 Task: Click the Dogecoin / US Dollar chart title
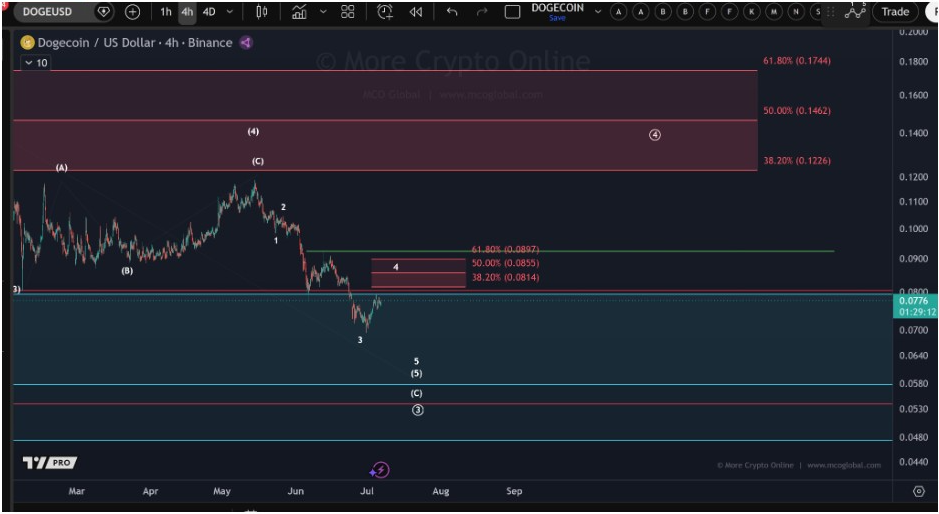coord(135,43)
